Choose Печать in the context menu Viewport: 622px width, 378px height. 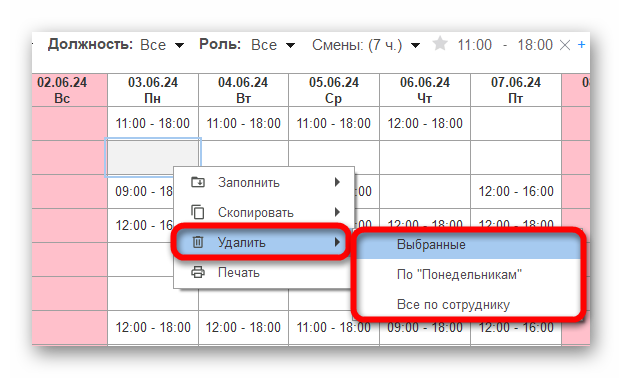click(x=263, y=272)
